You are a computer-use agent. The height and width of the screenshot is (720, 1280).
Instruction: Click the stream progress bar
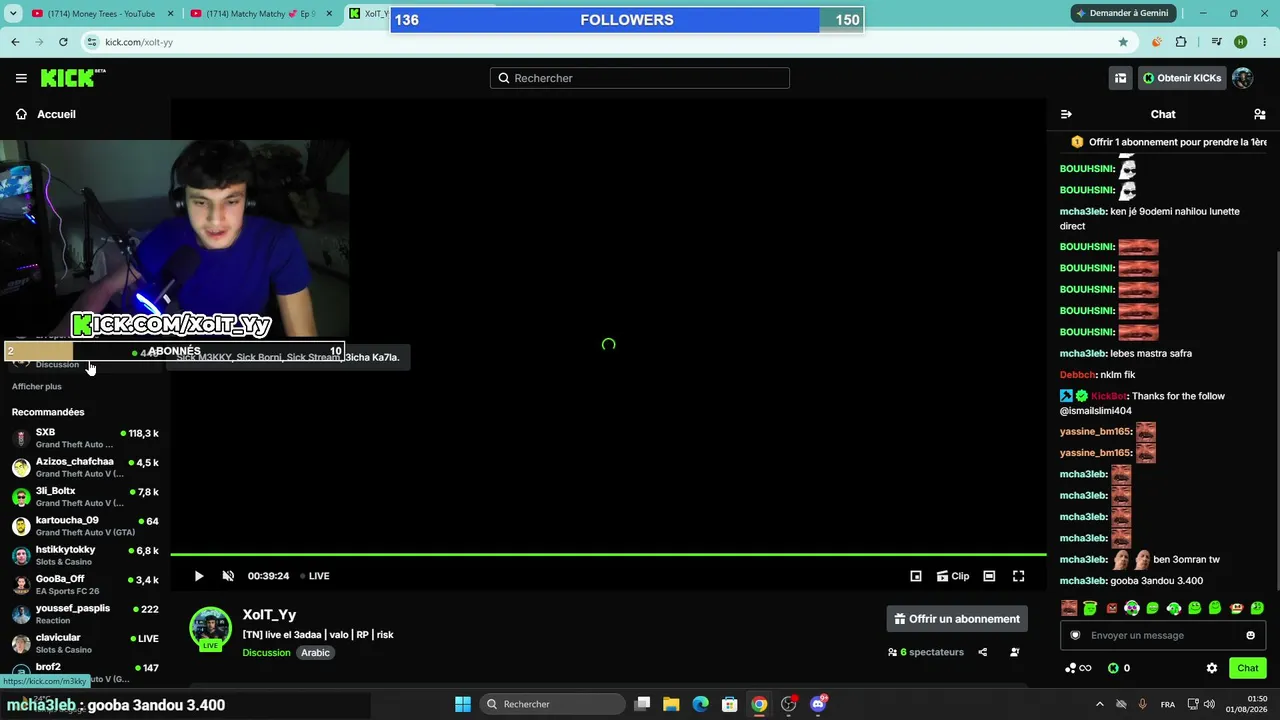pos(608,554)
